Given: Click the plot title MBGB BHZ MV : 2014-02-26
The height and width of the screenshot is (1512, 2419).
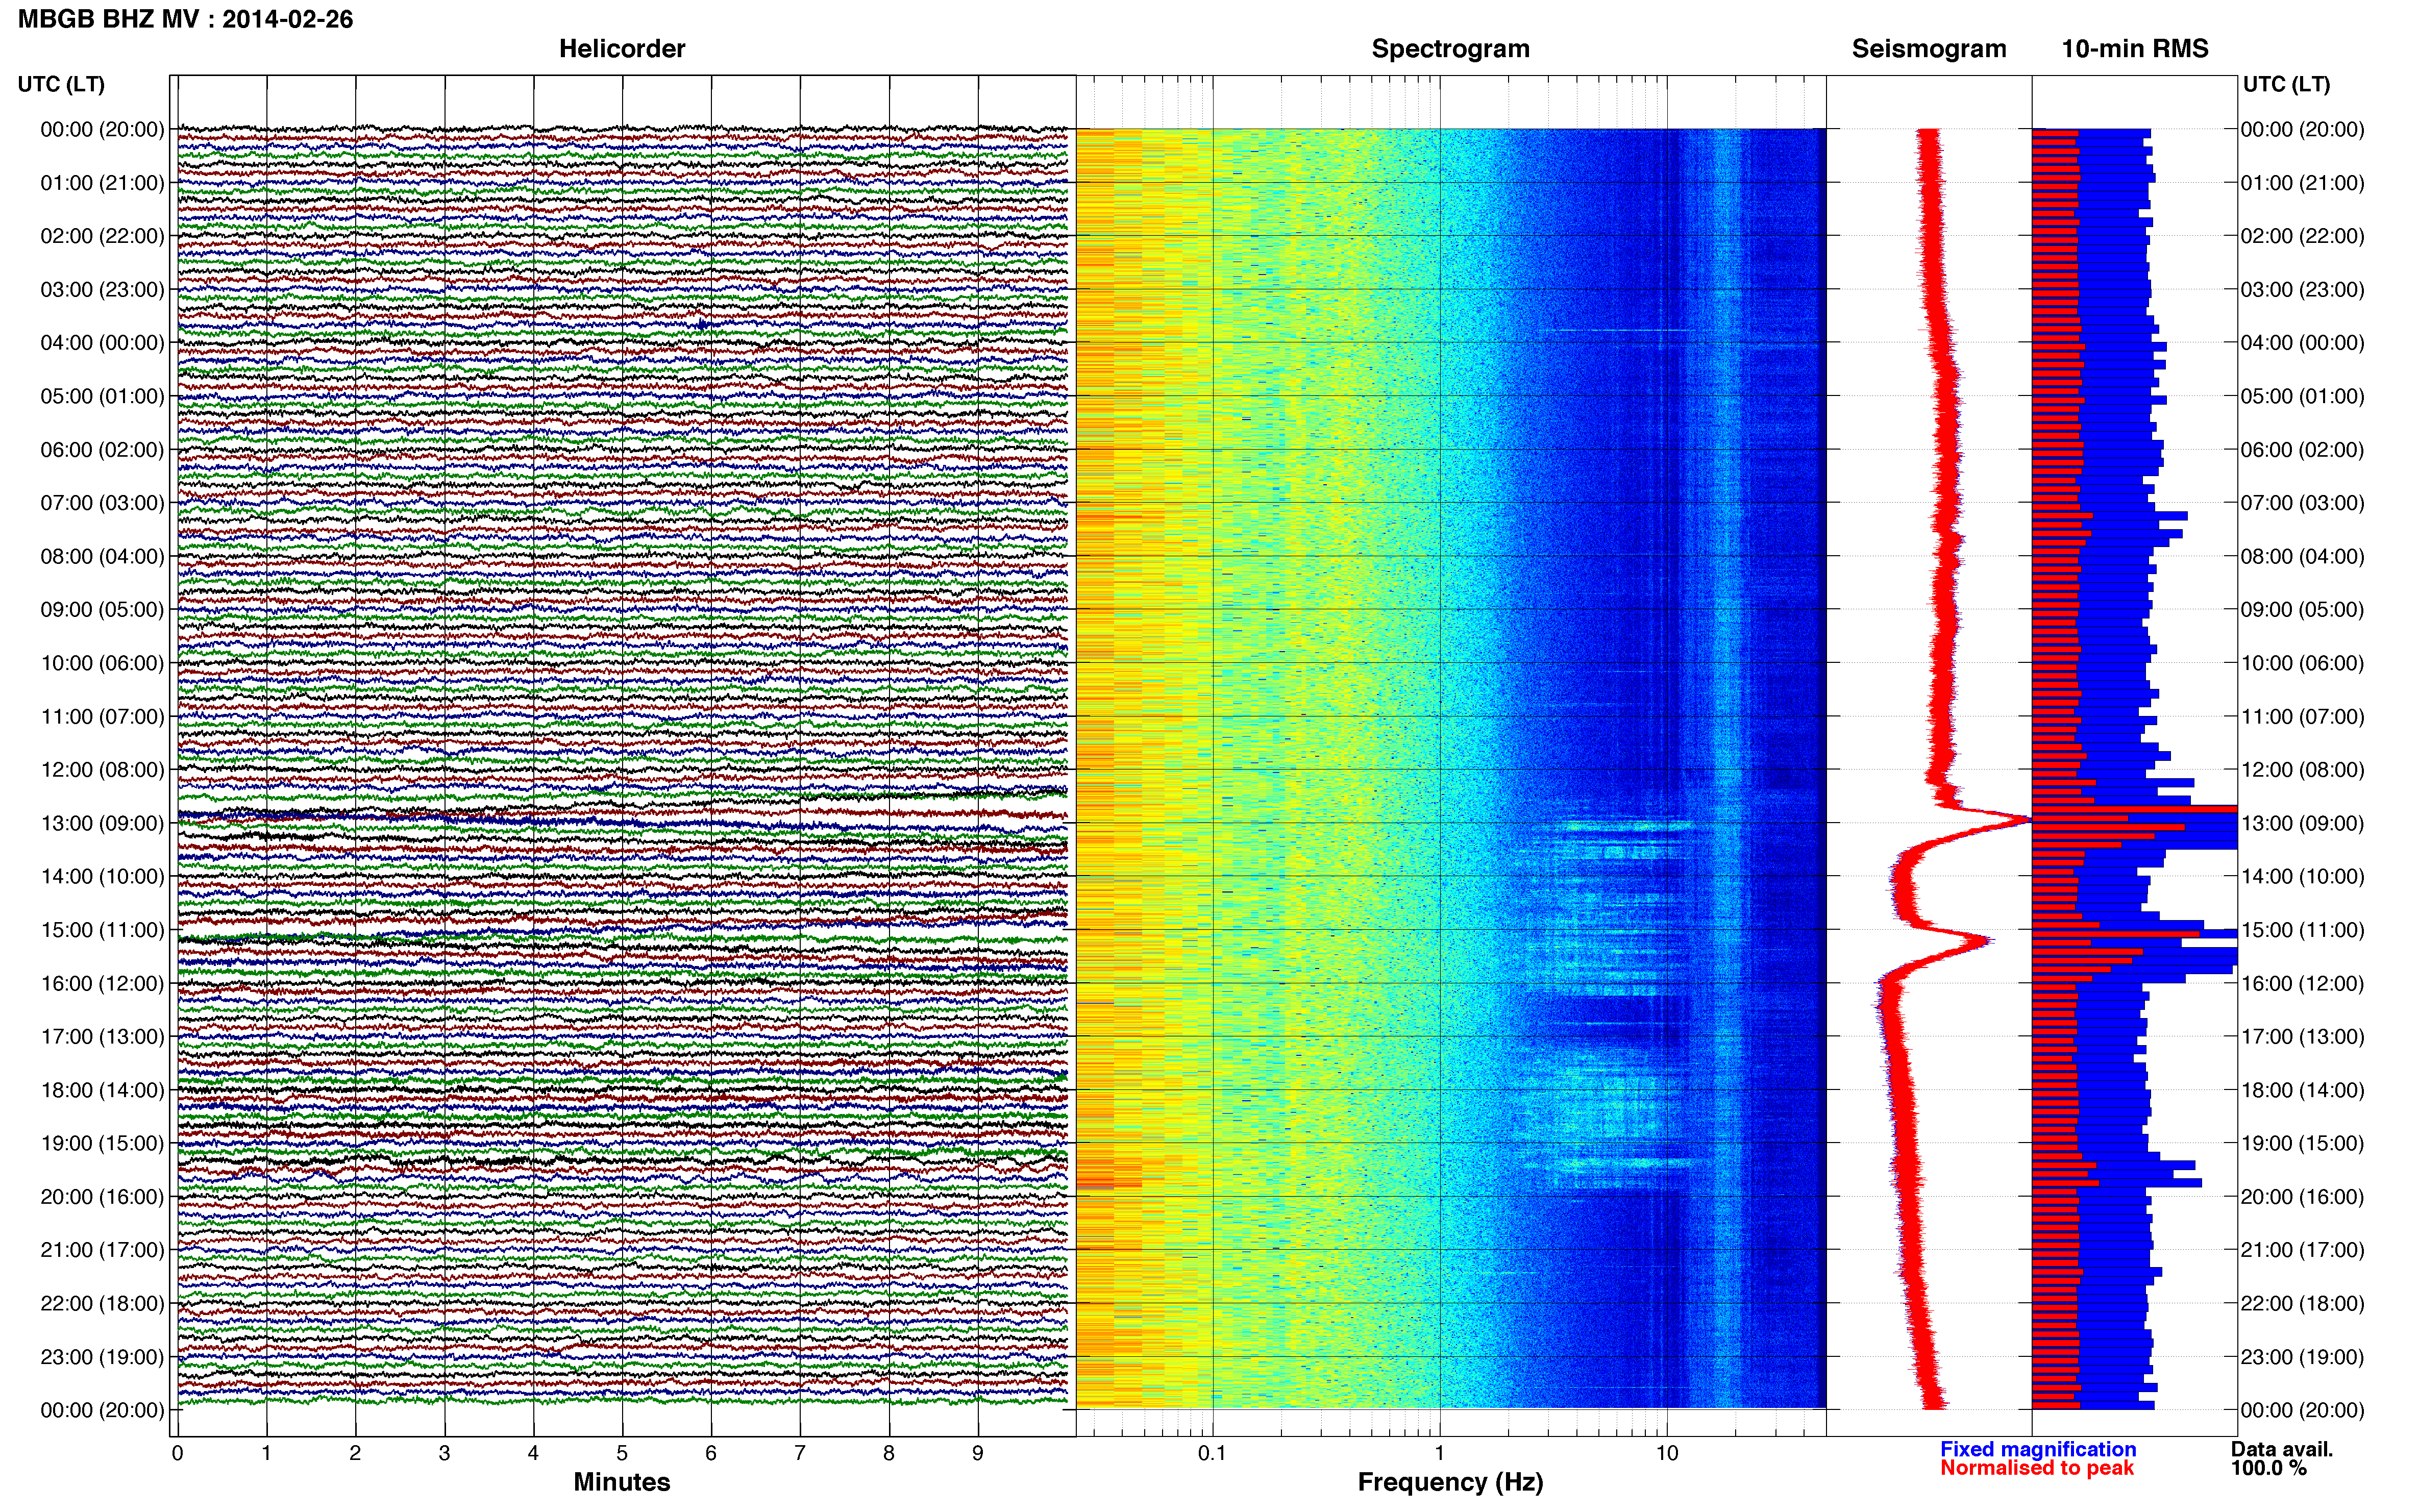Looking at the screenshot, I should click(185, 19).
